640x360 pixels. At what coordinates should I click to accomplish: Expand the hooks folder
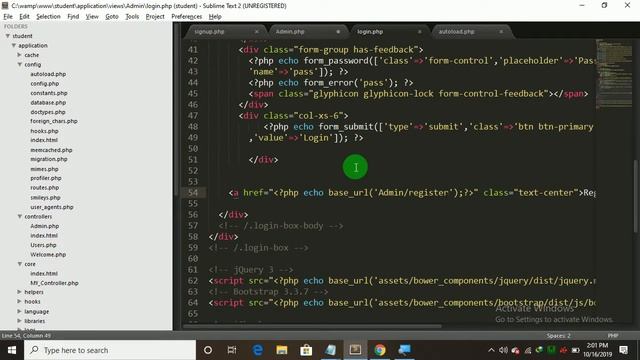[19, 302]
